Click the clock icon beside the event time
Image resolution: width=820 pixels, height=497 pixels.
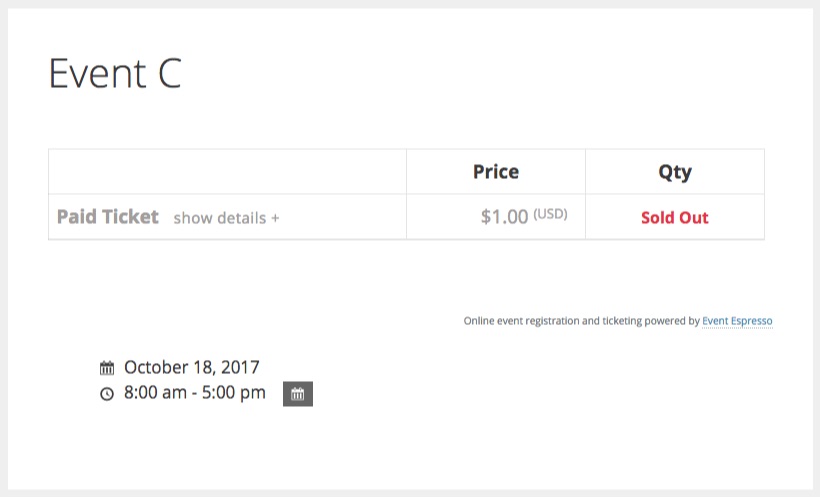tap(107, 393)
